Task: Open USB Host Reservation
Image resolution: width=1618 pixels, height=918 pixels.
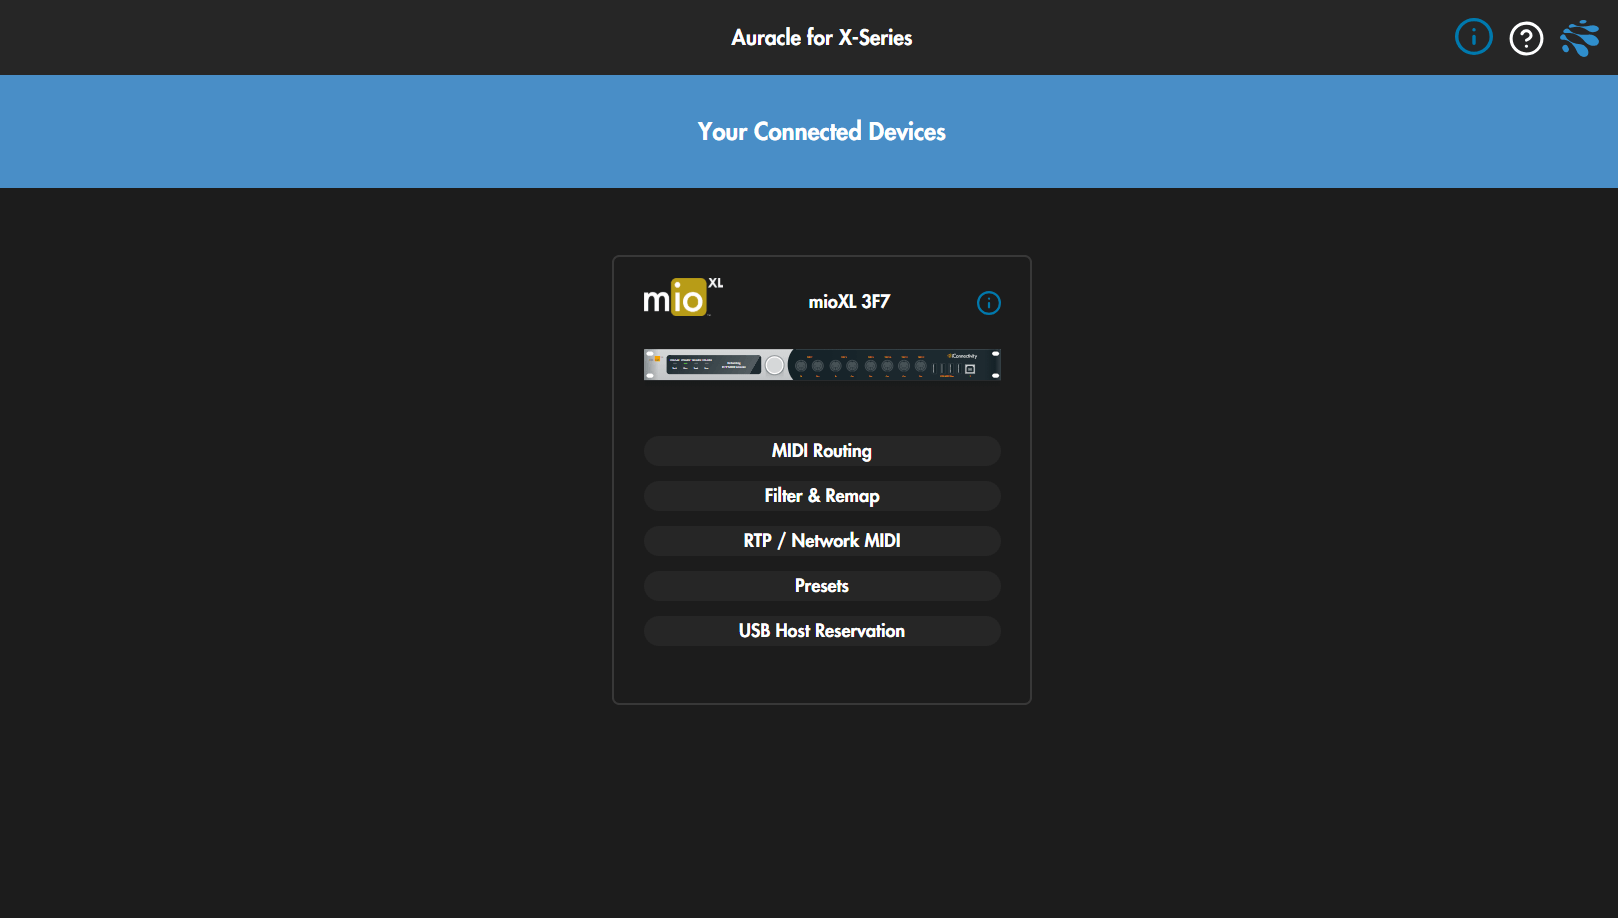Action: pyautogui.click(x=822, y=631)
